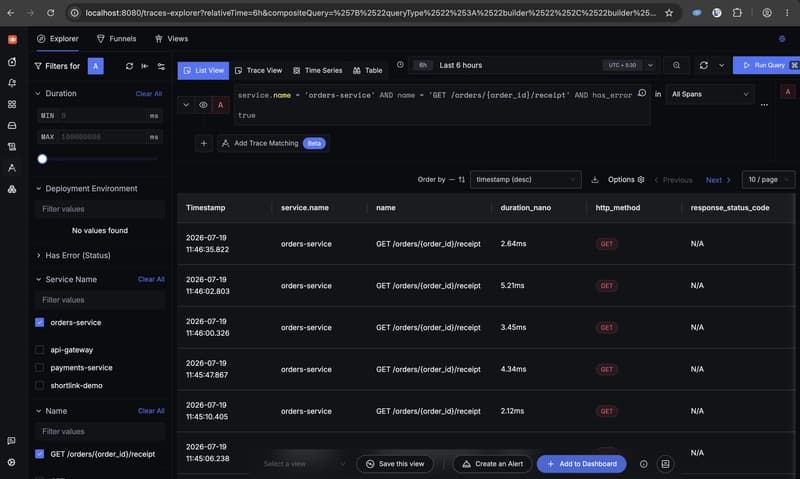
Task: Reset filters with the sync icon
Action: (x=129, y=66)
